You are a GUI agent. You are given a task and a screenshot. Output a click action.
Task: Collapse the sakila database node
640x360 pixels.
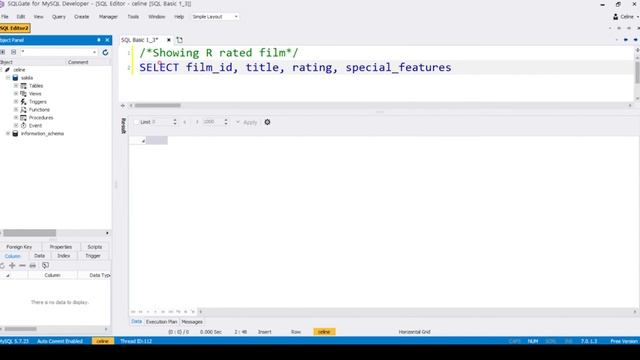point(8,78)
